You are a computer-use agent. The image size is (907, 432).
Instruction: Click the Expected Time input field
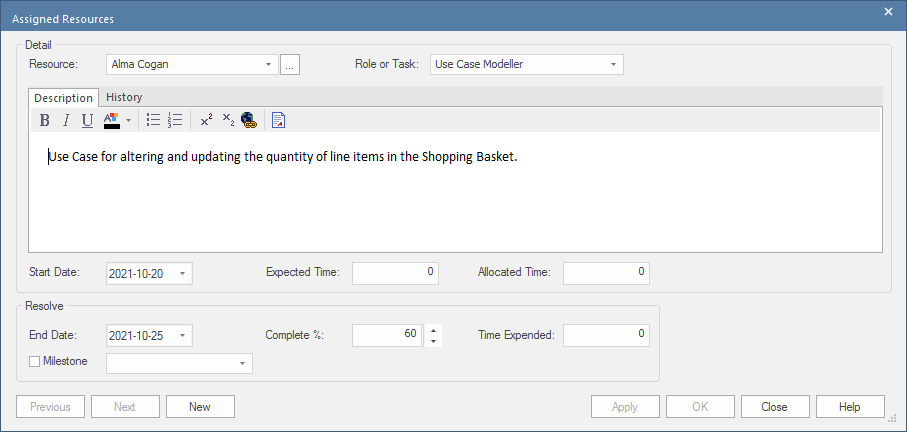(x=394, y=272)
